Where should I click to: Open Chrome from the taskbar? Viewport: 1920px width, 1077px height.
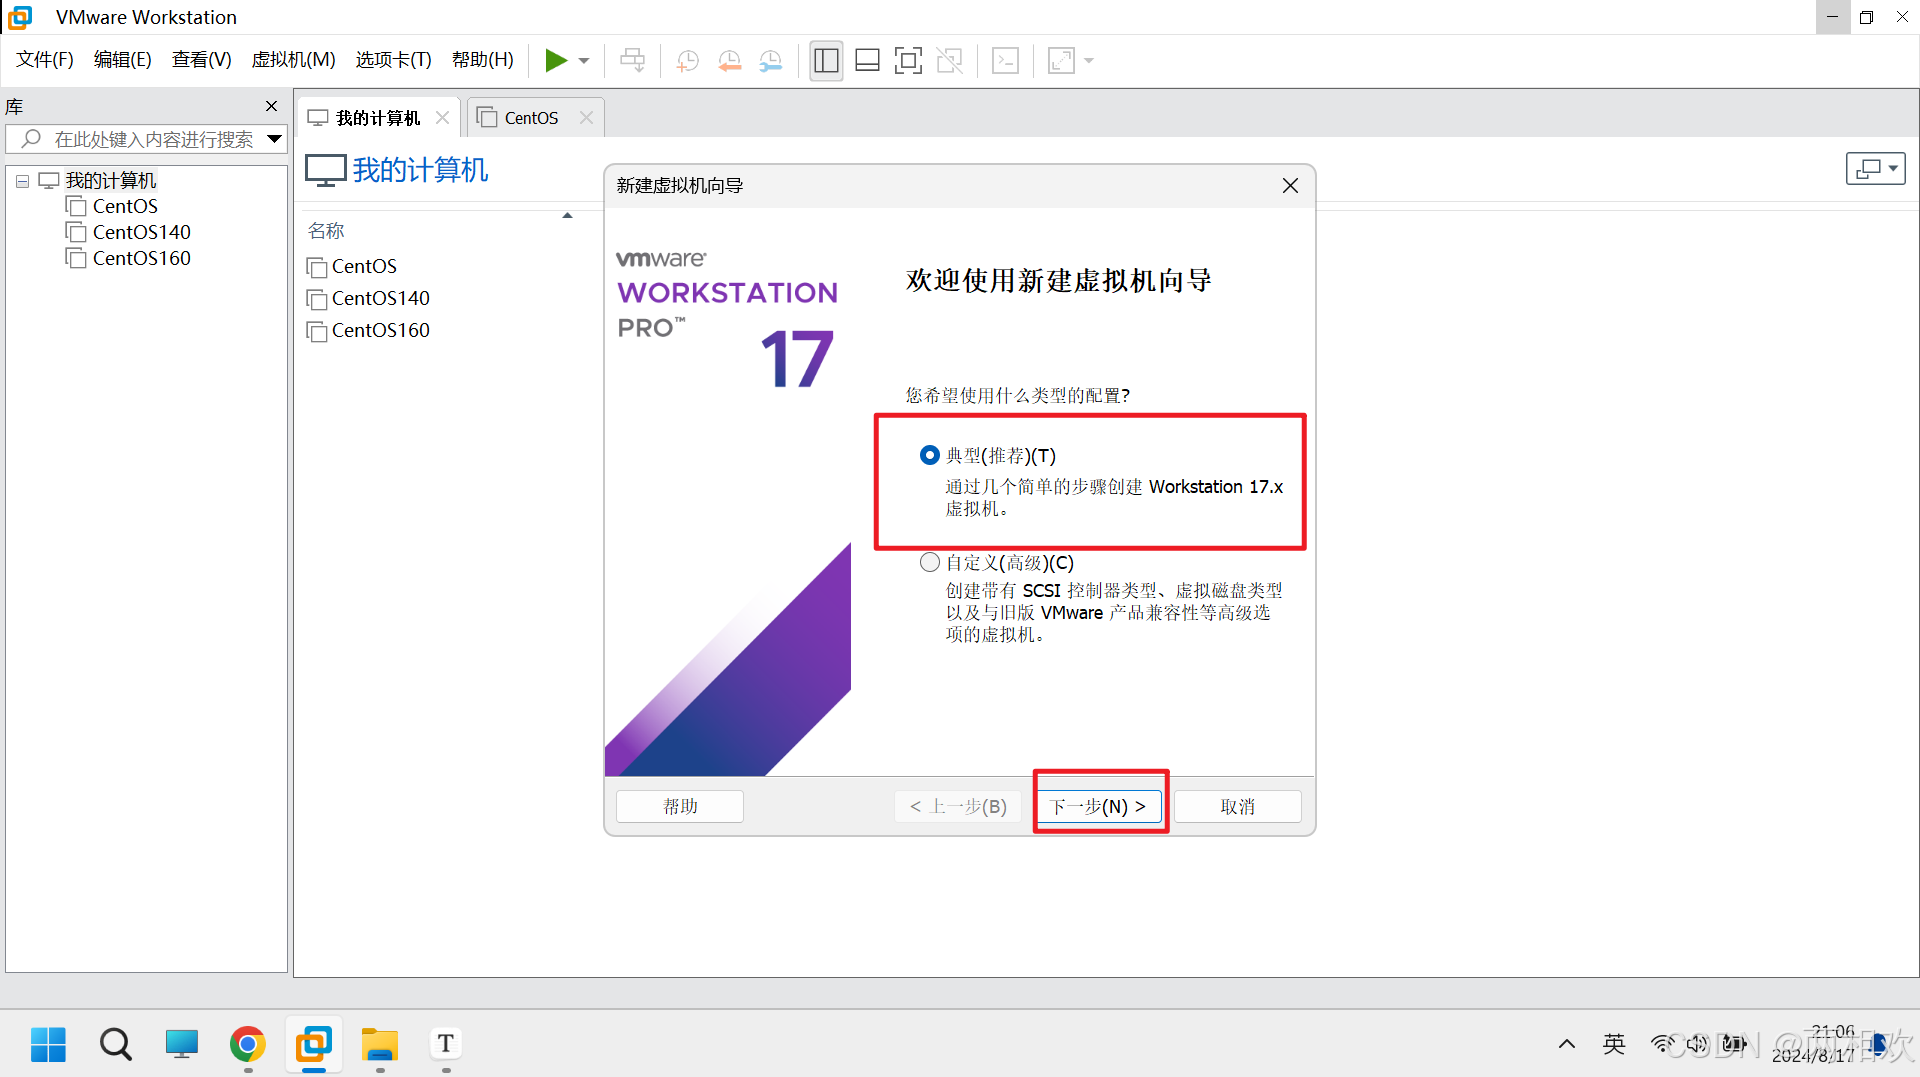coord(247,1044)
